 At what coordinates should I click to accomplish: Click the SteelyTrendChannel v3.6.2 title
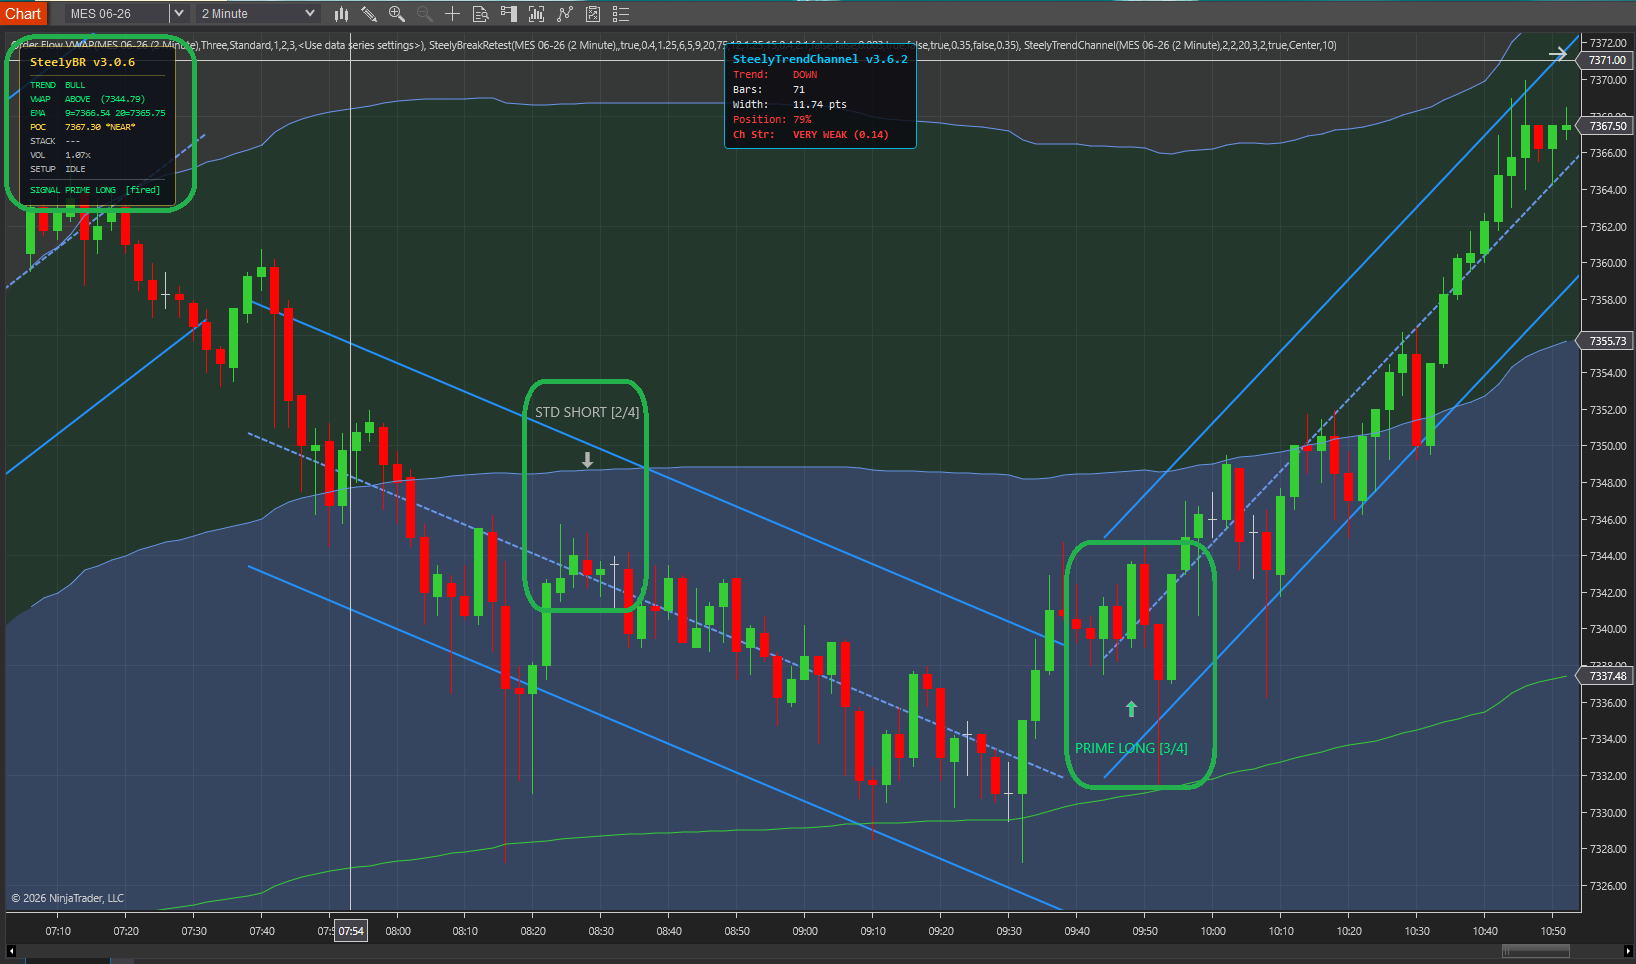pyautogui.click(x=820, y=59)
